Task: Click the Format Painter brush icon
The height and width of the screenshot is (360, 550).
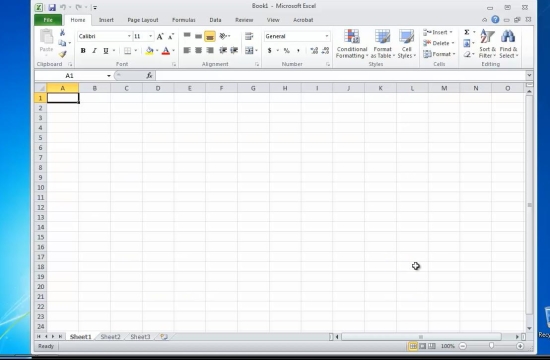Action: click(62, 54)
